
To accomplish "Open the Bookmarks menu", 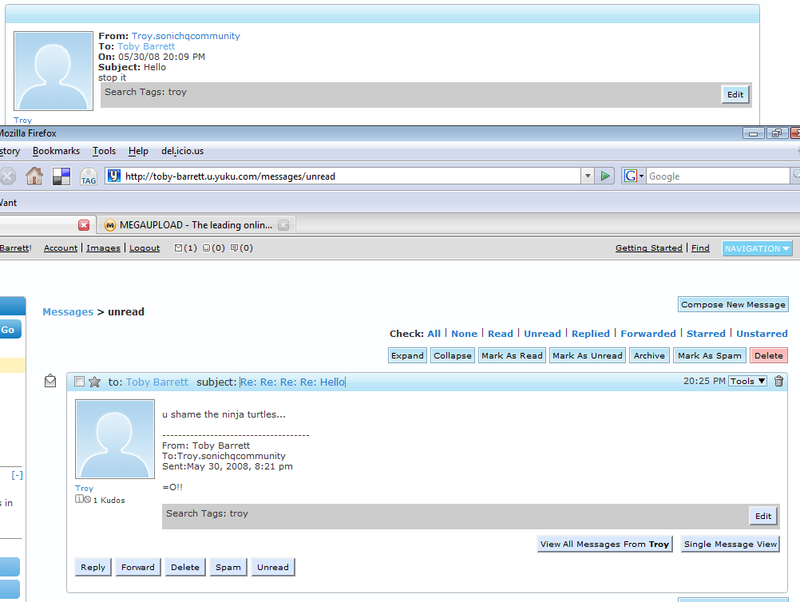I will [56, 151].
